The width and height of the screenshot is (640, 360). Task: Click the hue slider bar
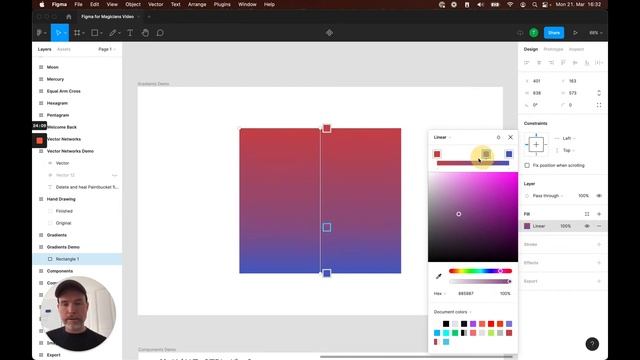[x=480, y=271]
